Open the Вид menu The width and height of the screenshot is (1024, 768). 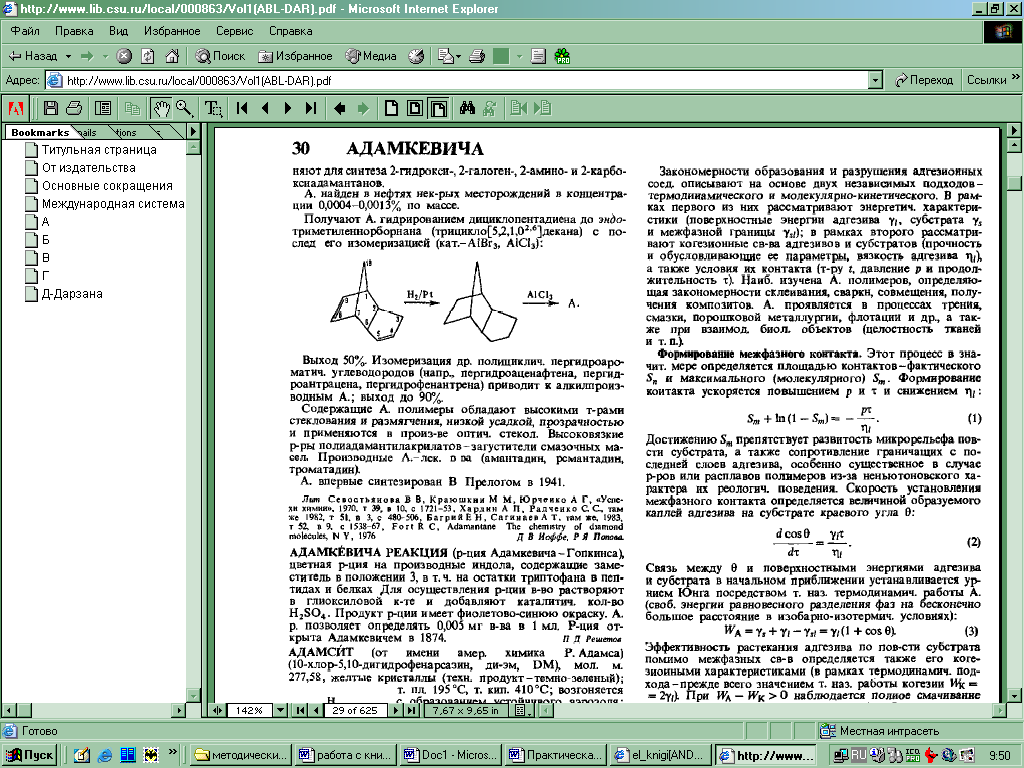pos(118,31)
